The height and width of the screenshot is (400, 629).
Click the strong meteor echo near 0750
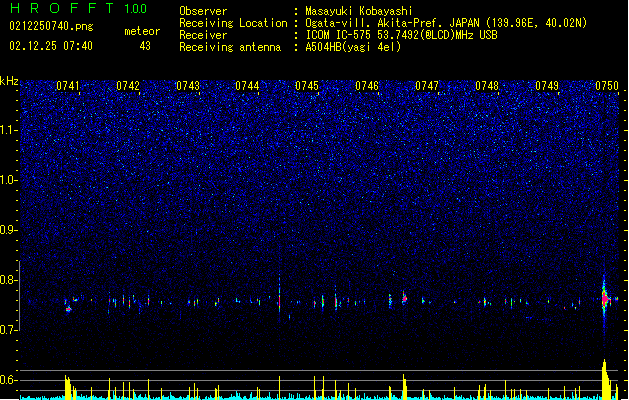(605, 299)
